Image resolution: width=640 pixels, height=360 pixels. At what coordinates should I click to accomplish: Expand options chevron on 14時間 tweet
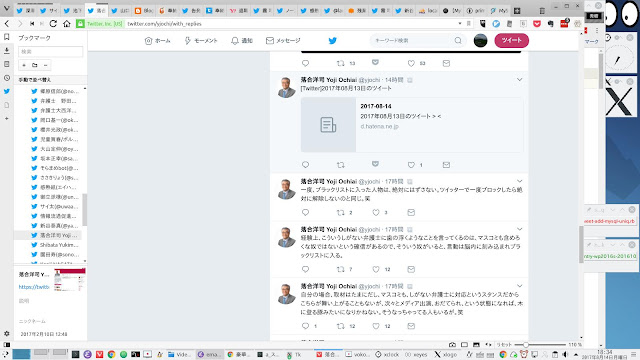click(519, 80)
